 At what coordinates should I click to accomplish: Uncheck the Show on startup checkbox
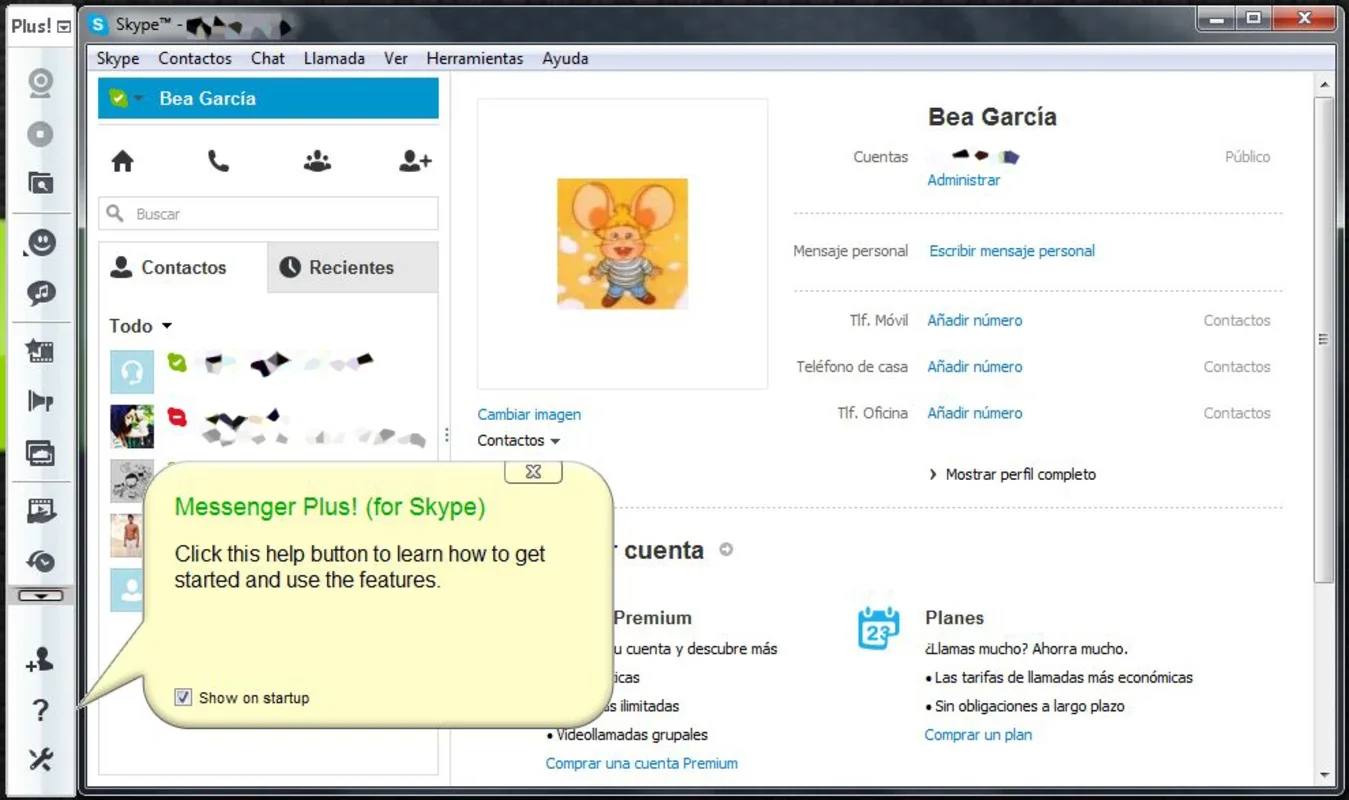(182, 697)
